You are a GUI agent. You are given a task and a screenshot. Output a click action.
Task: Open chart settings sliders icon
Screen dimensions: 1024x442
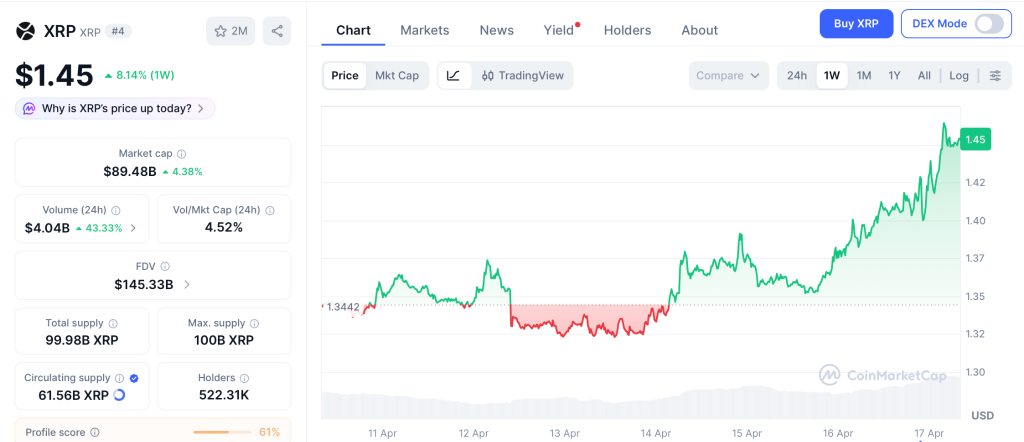click(995, 76)
